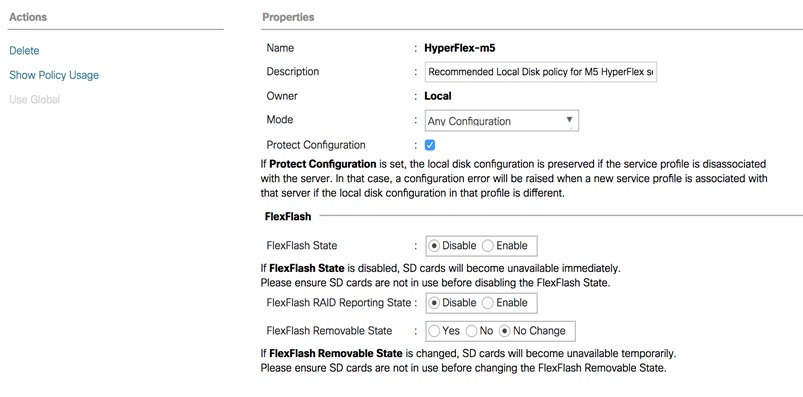Click the FlexFlash Removable State label
The image size is (803, 397).
329,331
